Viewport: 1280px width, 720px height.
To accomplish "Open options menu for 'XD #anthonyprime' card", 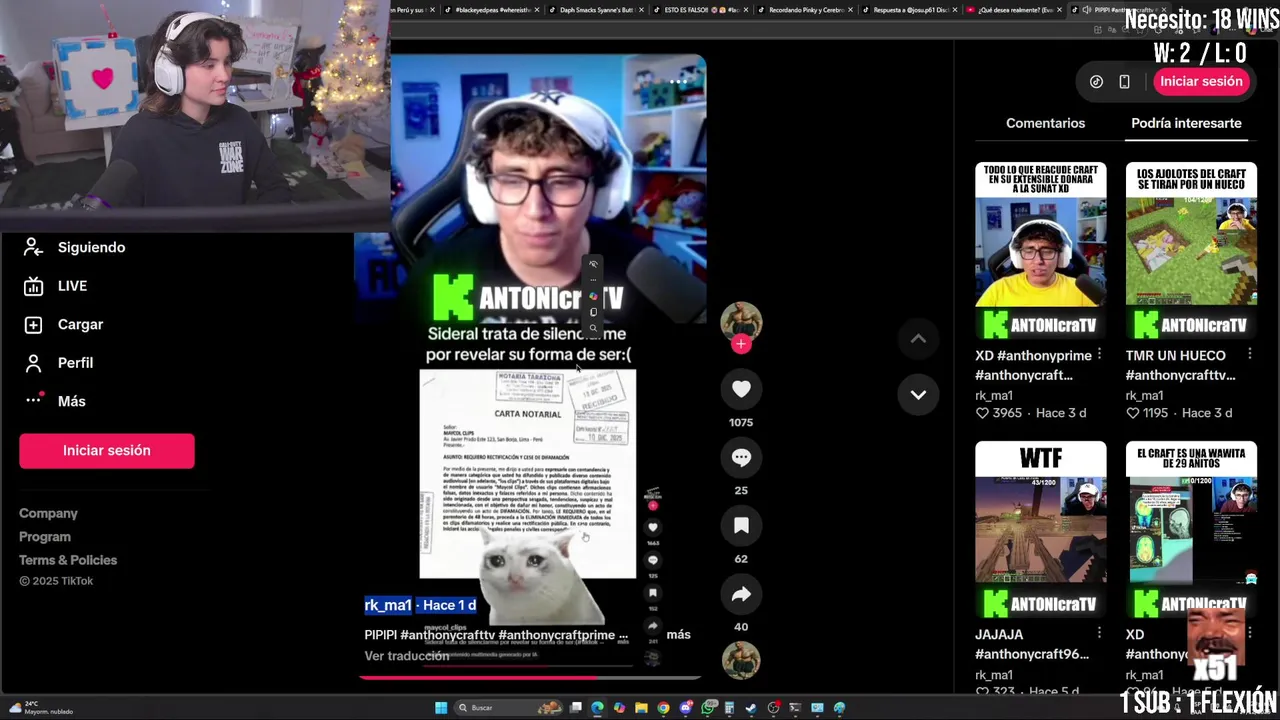I will pos(1099,354).
